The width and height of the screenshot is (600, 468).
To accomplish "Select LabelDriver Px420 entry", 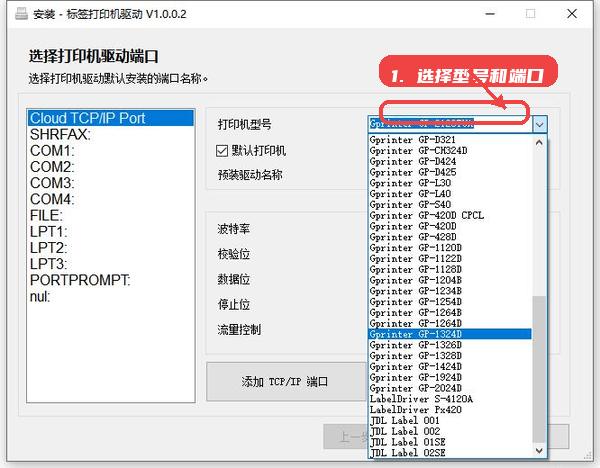I will tap(450, 410).
